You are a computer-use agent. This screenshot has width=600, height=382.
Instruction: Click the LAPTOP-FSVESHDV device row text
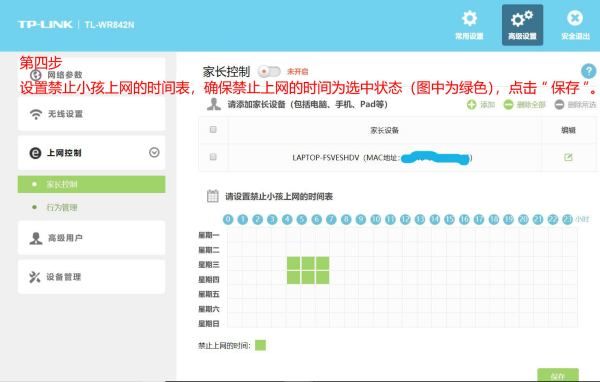tap(382, 157)
